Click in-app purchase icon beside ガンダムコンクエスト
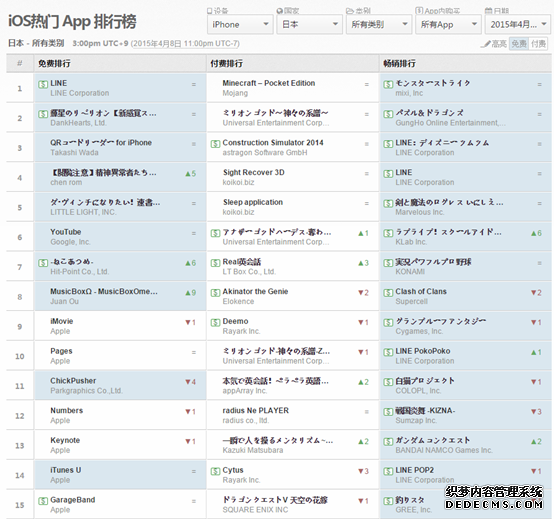The width and height of the screenshot is (554, 519). 388,441
